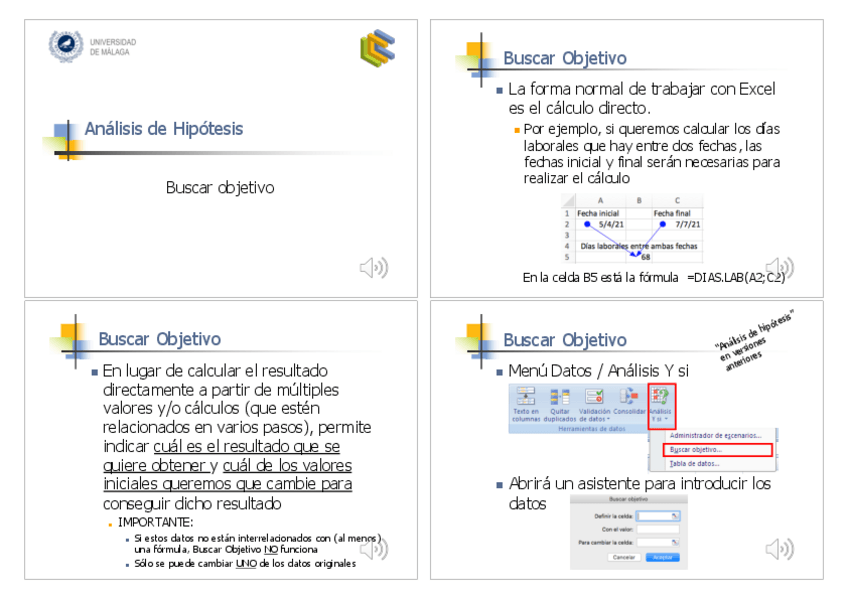Click the rotated 'Análisis de hipótesis en versiones anteriores' note
This screenshot has height=599, width=848.
[x=753, y=340]
